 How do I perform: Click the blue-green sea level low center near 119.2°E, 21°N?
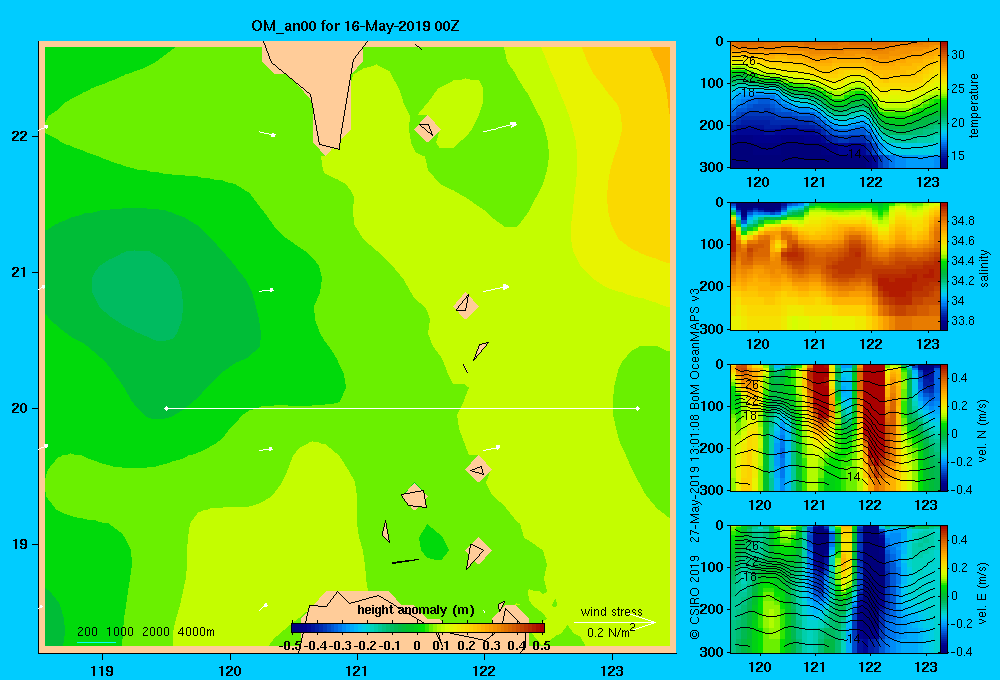(137, 295)
